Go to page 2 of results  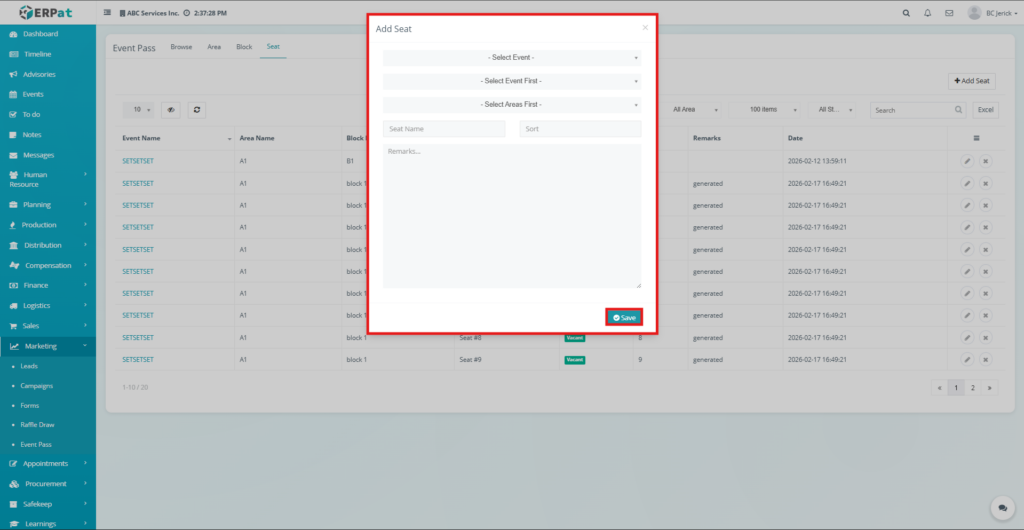pyautogui.click(x=972, y=388)
